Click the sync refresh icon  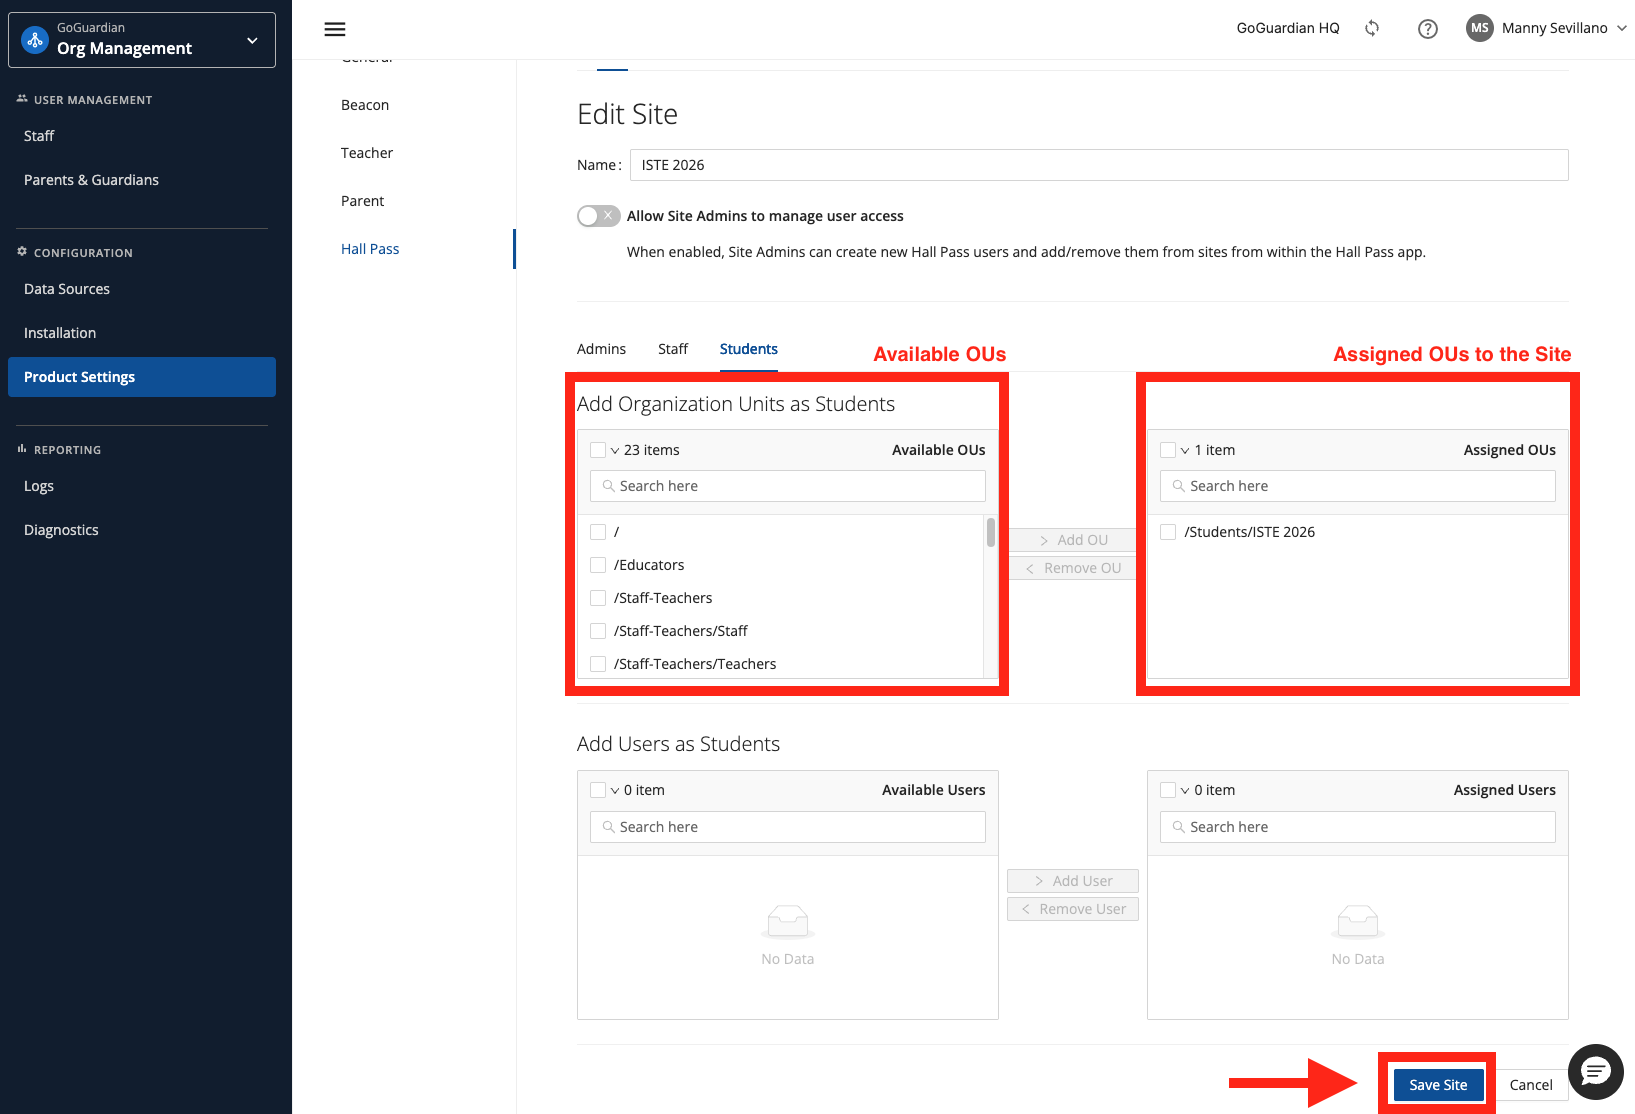point(1372,28)
